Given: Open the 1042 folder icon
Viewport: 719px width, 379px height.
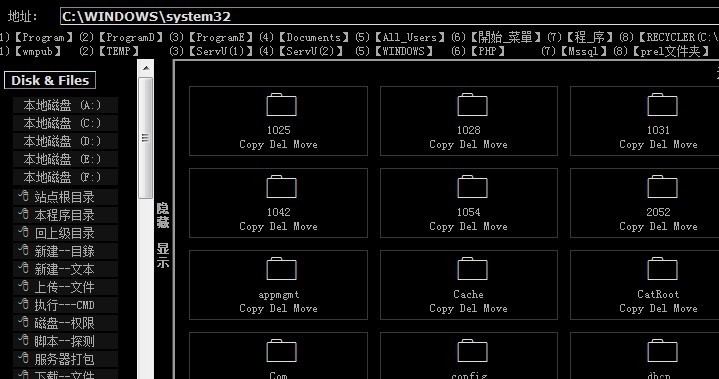Looking at the screenshot, I should tap(281, 187).
